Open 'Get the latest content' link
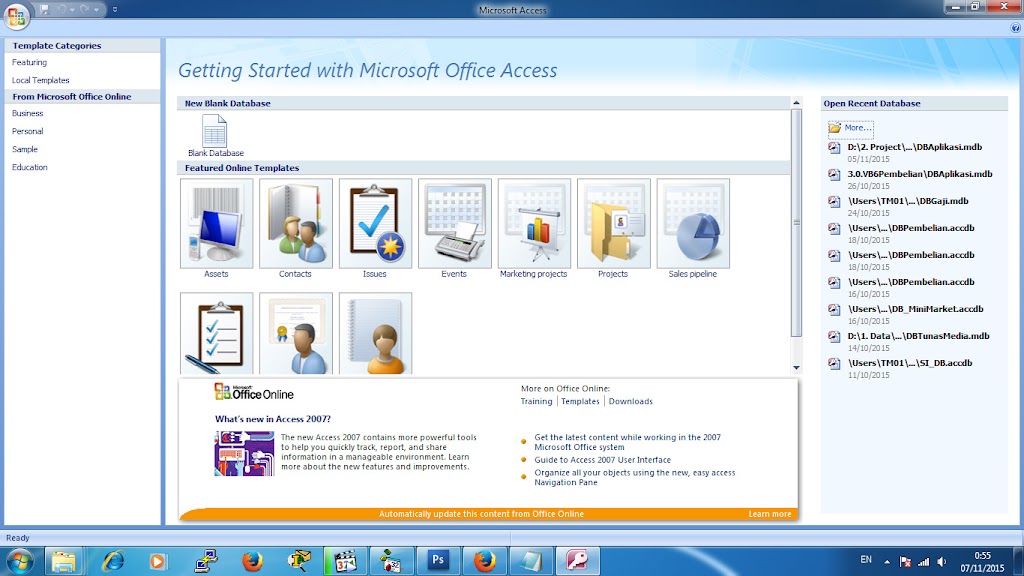 click(627, 442)
